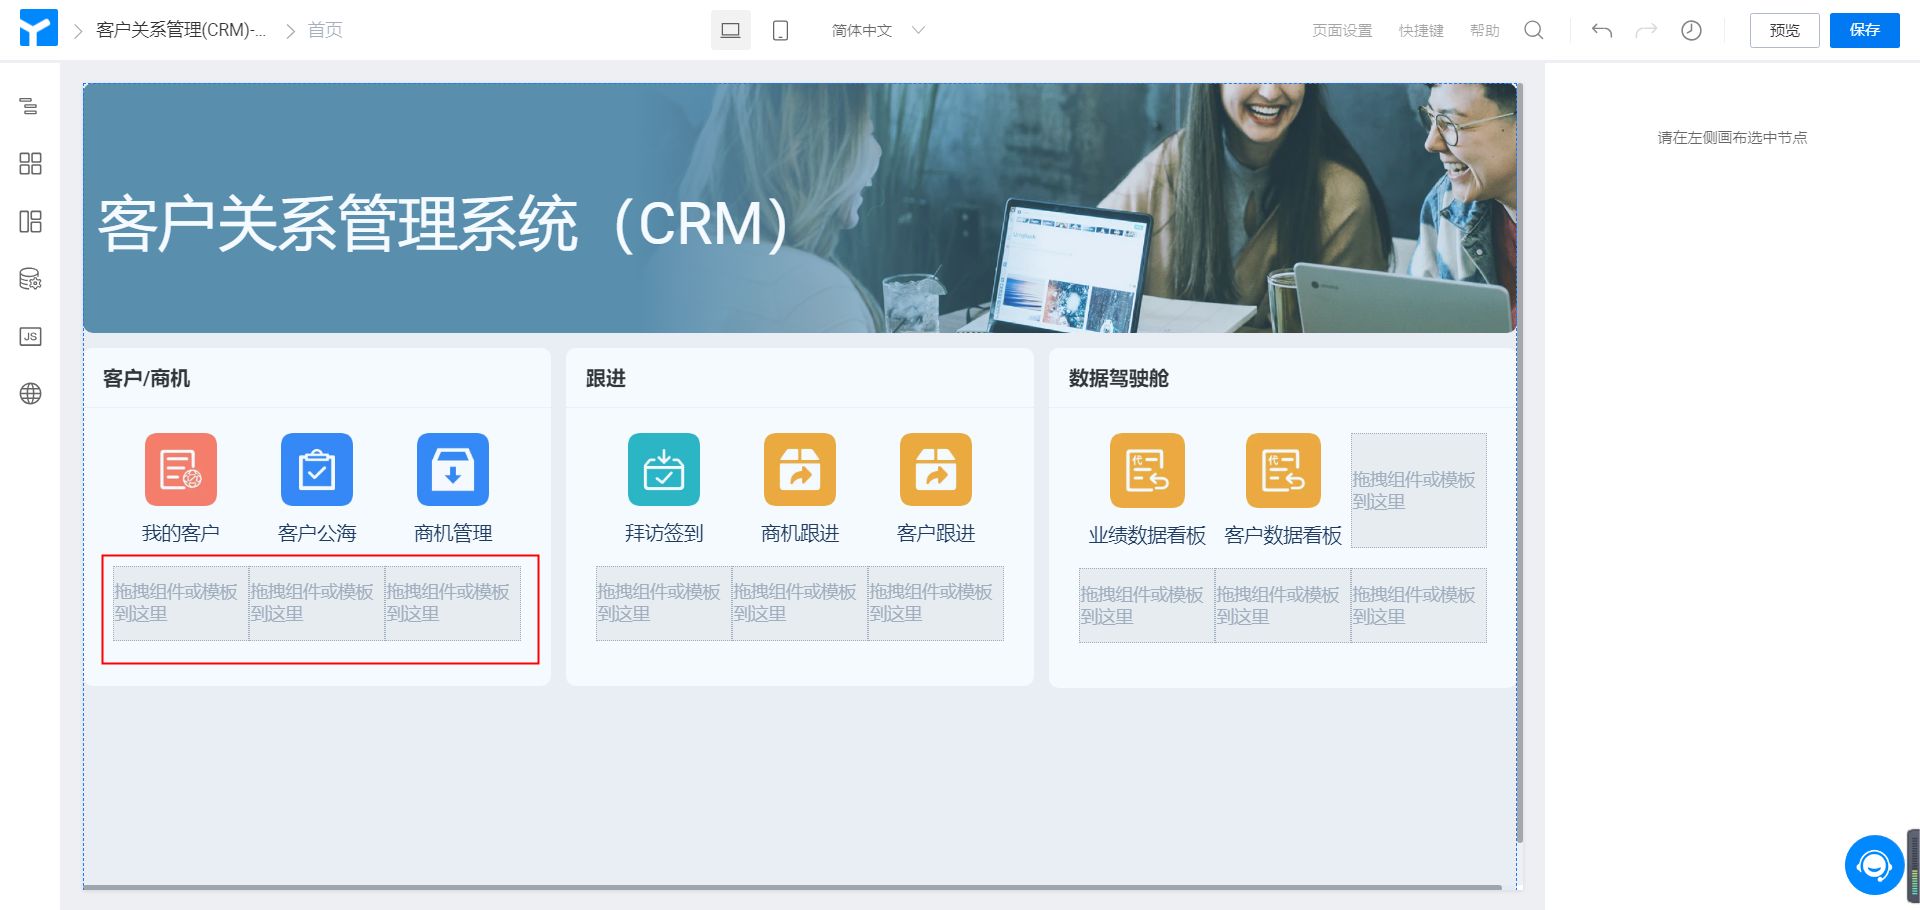Switch to desktop preview mode icon
The height and width of the screenshot is (910, 1920).
[731, 30]
